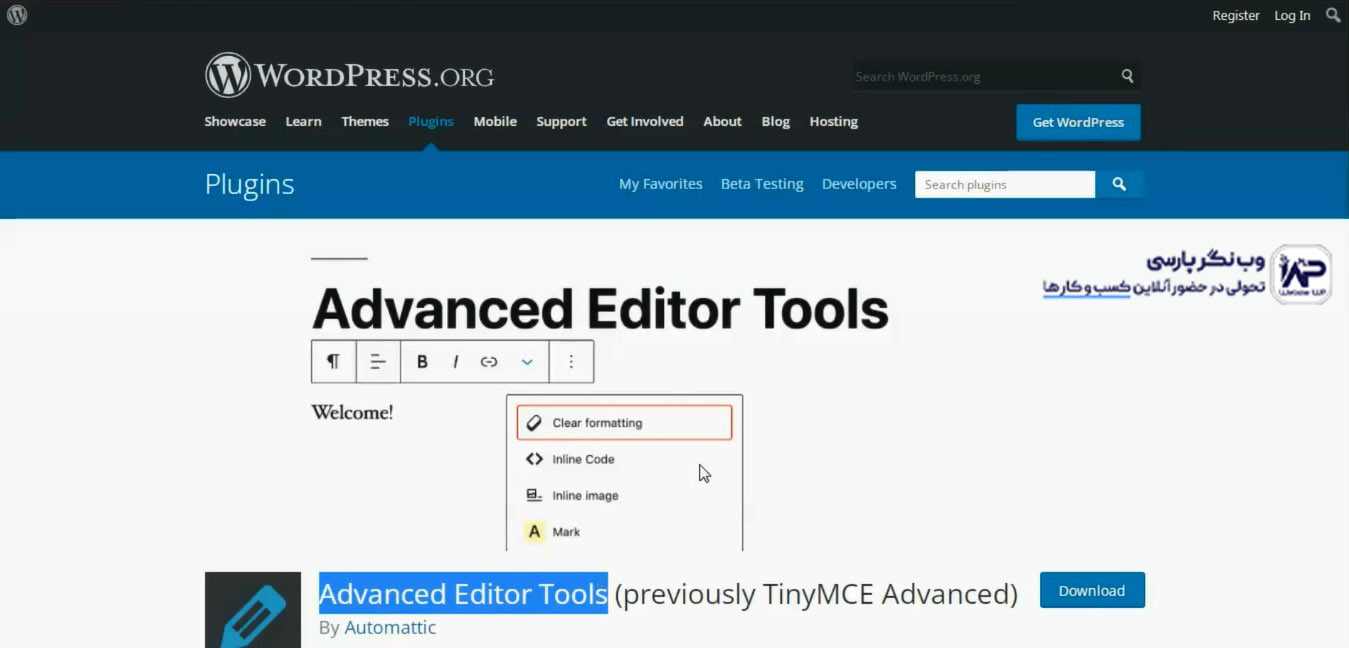Expand the chevron dropdown in the editor toolbar
The image size is (1349, 648).
click(x=527, y=361)
